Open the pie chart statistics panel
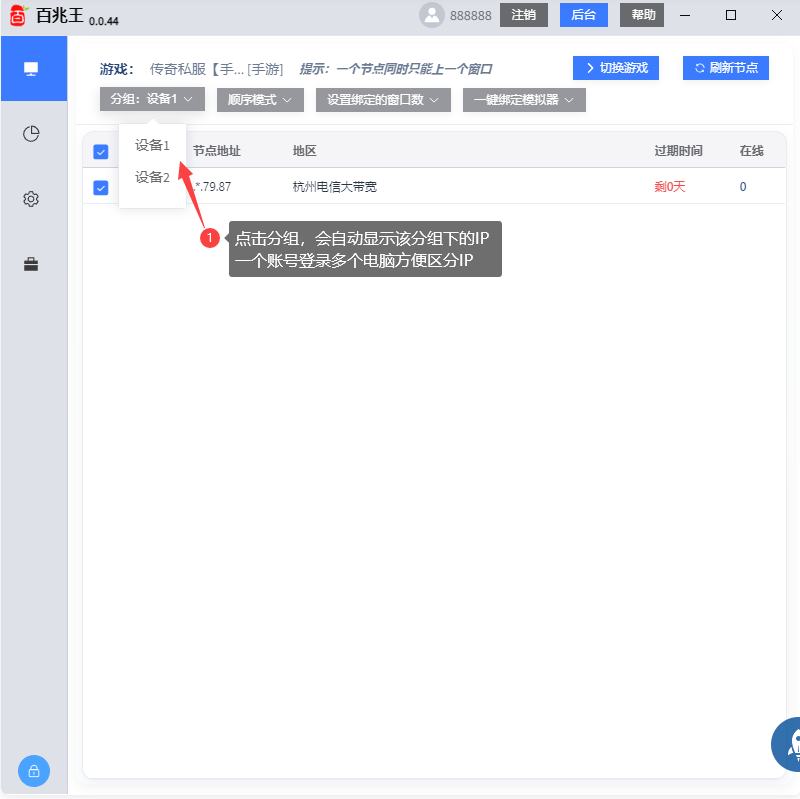 click(31, 133)
